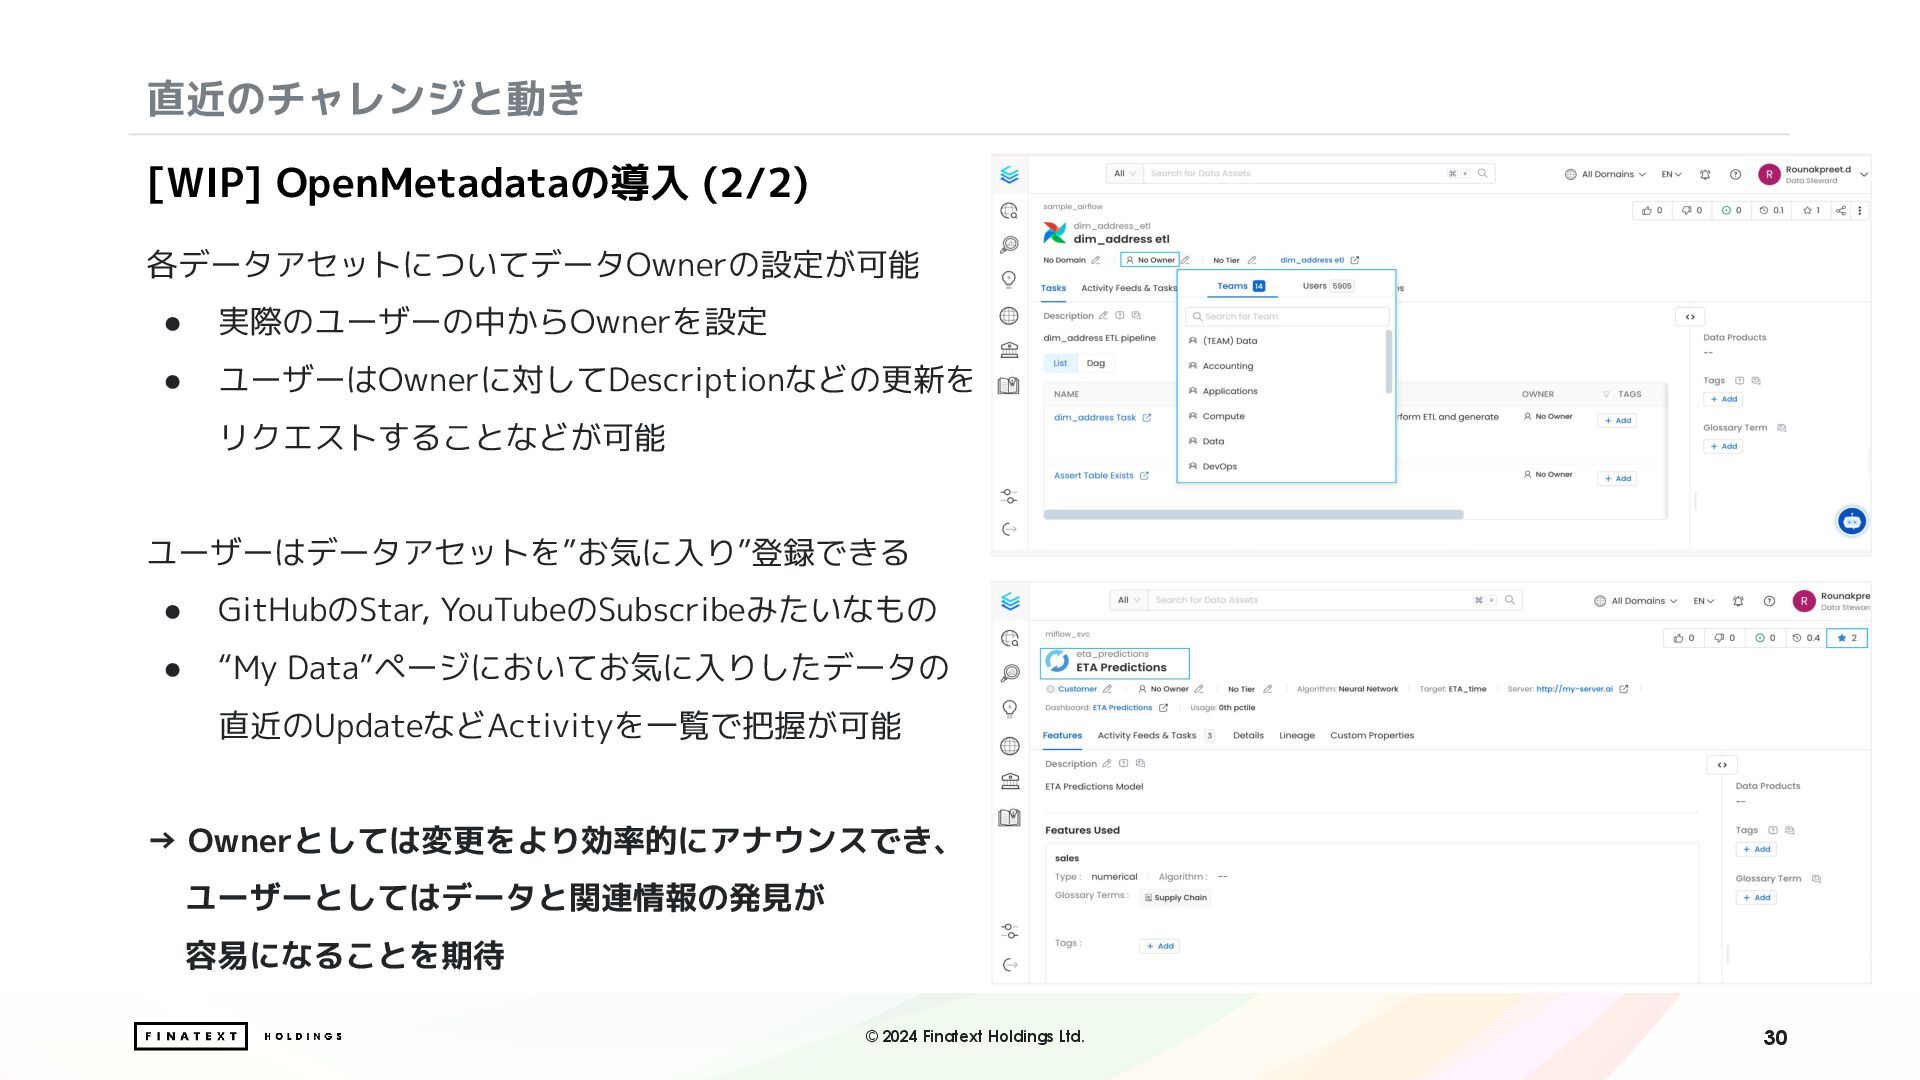Viewport: 1920px width, 1080px height.
Task: Open Glossary book icon in dim_address etl sidebar
Action: [1009, 385]
